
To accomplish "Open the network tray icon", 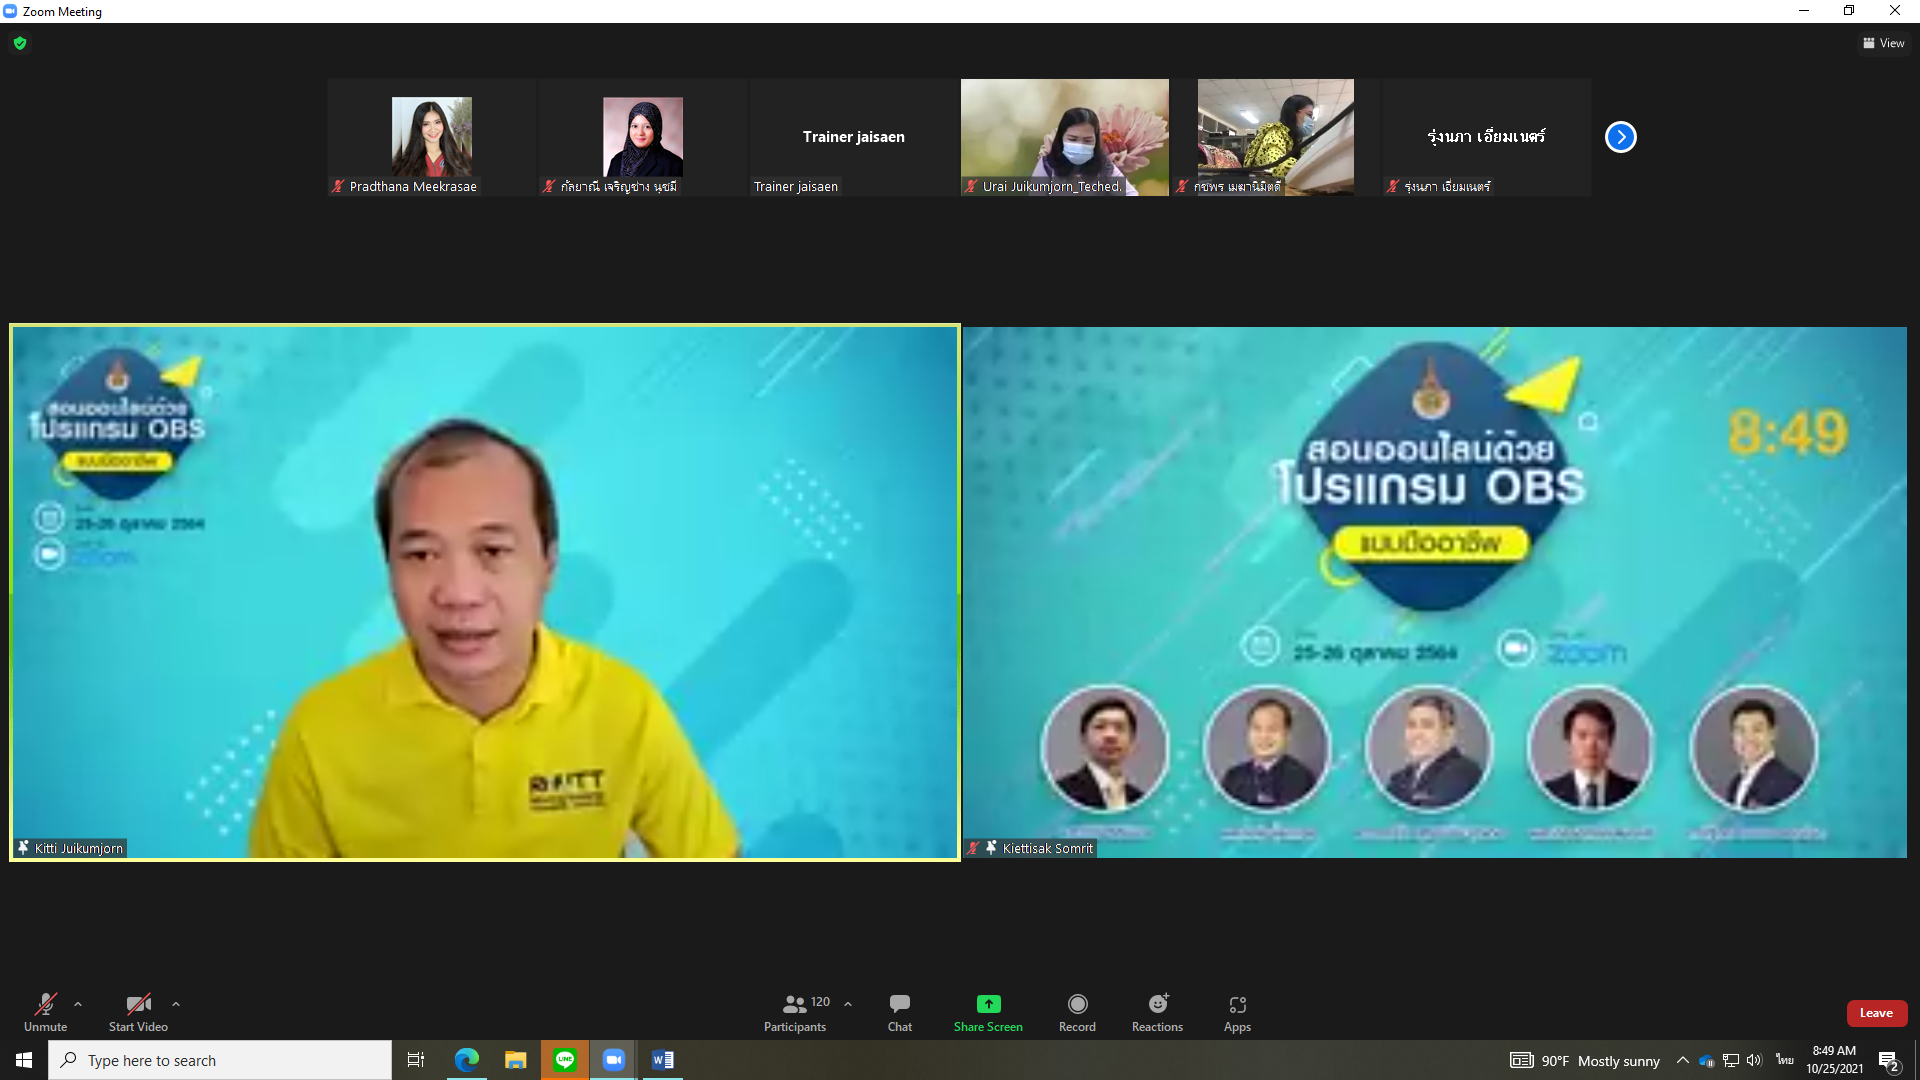I will point(1731,1061).
